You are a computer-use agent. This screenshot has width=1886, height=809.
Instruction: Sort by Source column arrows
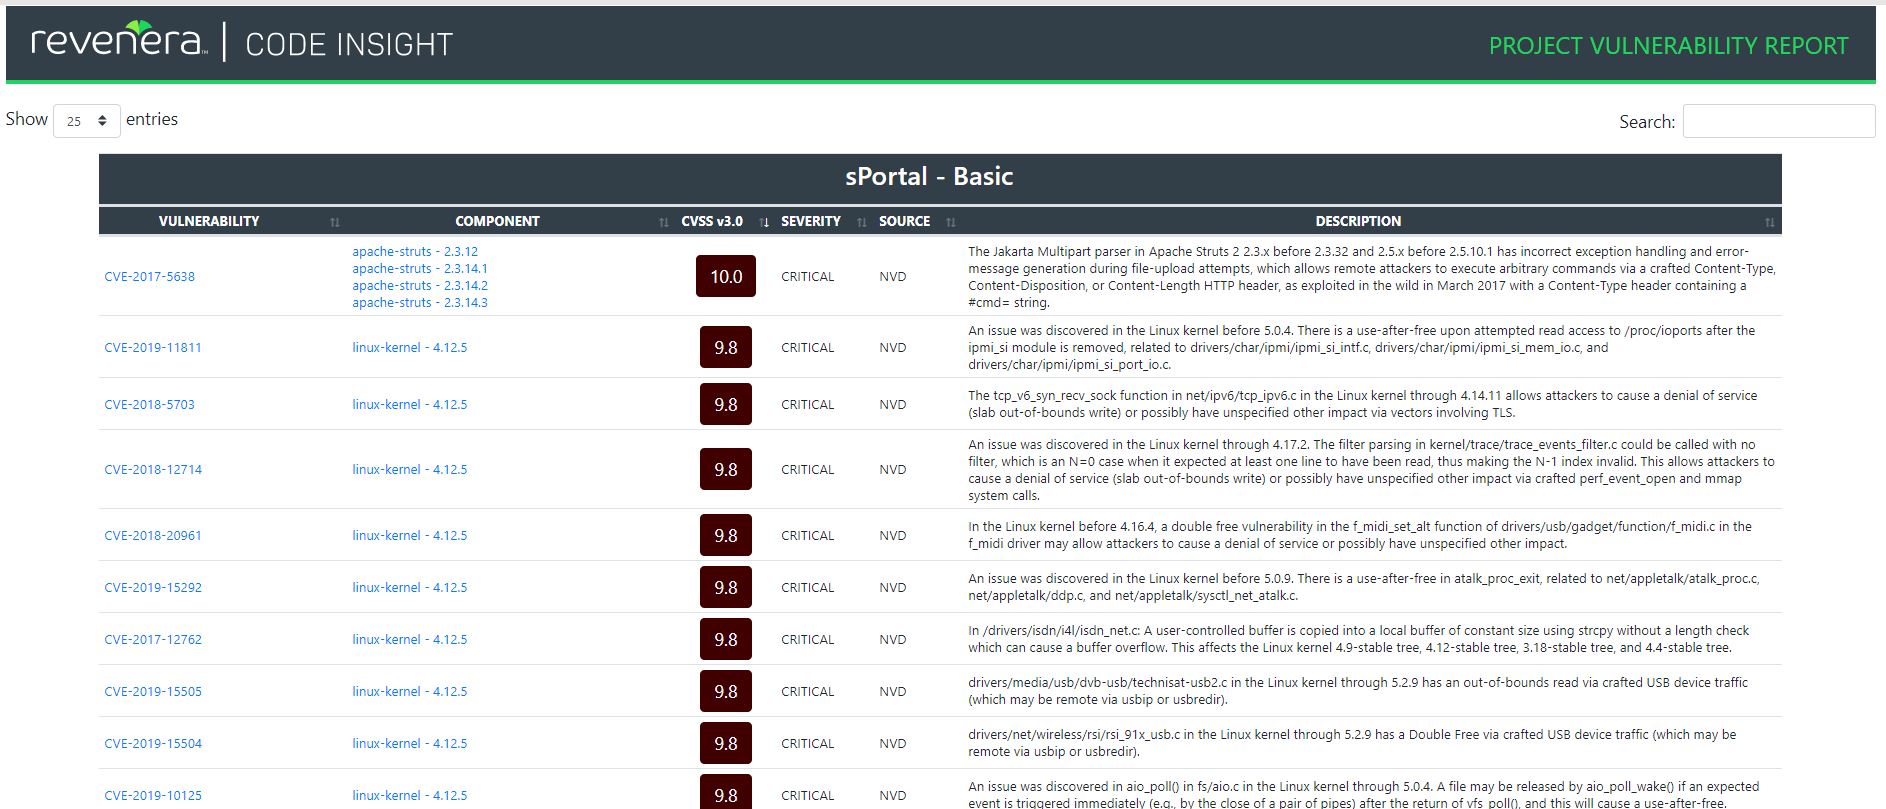[951, 222]
